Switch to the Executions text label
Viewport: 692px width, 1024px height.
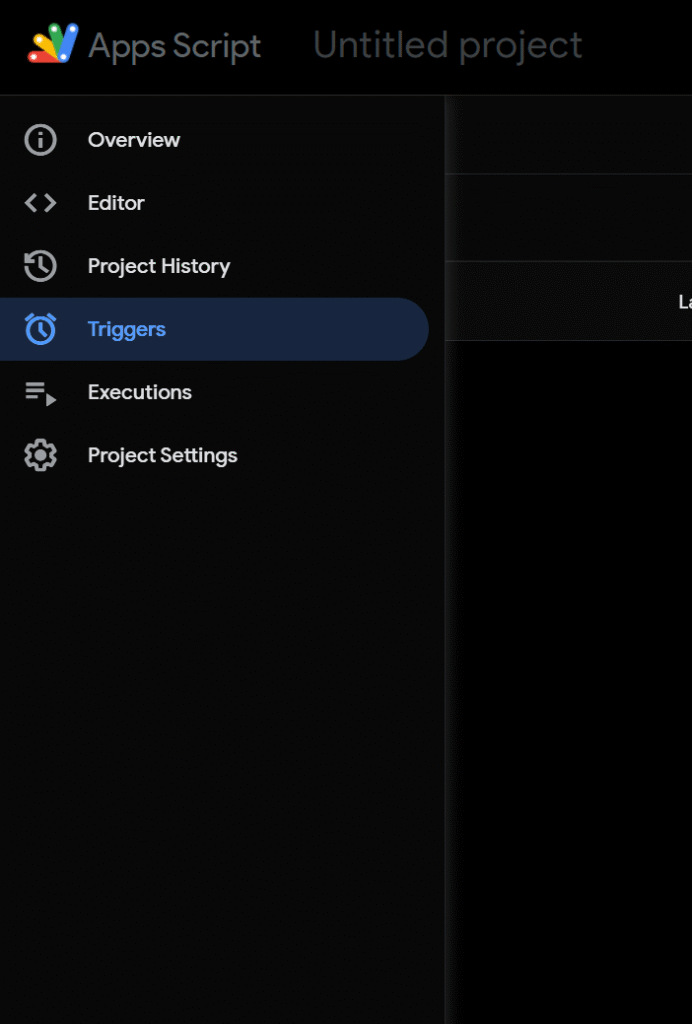[x=140, y=392]
